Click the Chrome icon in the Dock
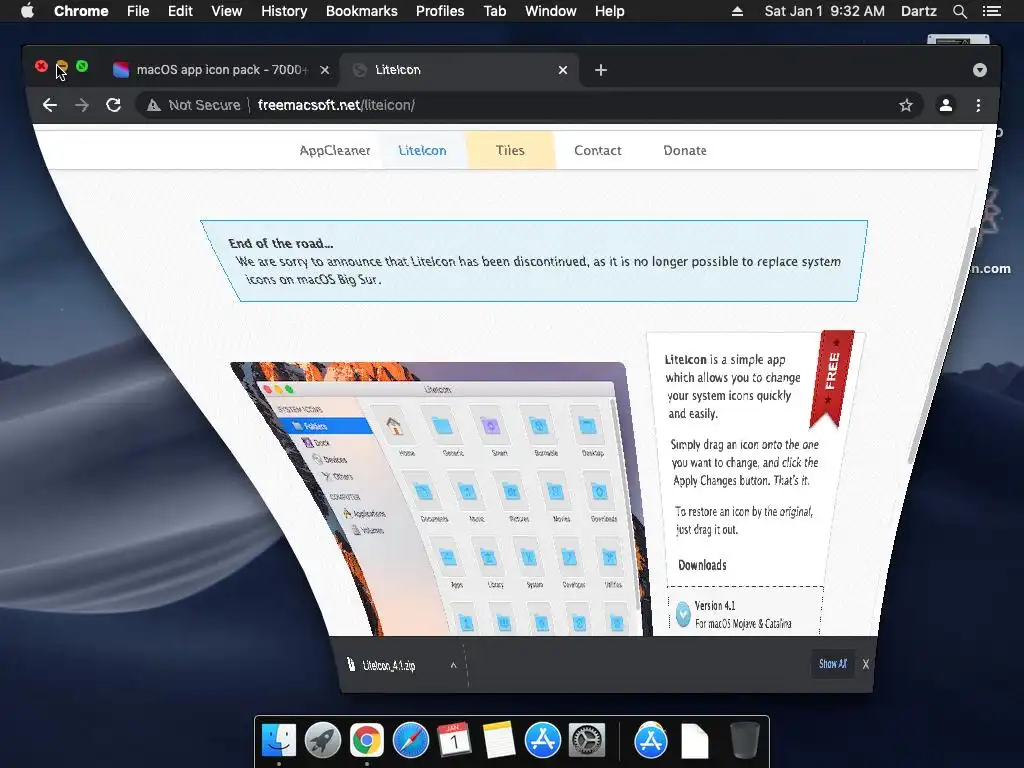This screenshot has height=768, width=1024. [366, 741]
